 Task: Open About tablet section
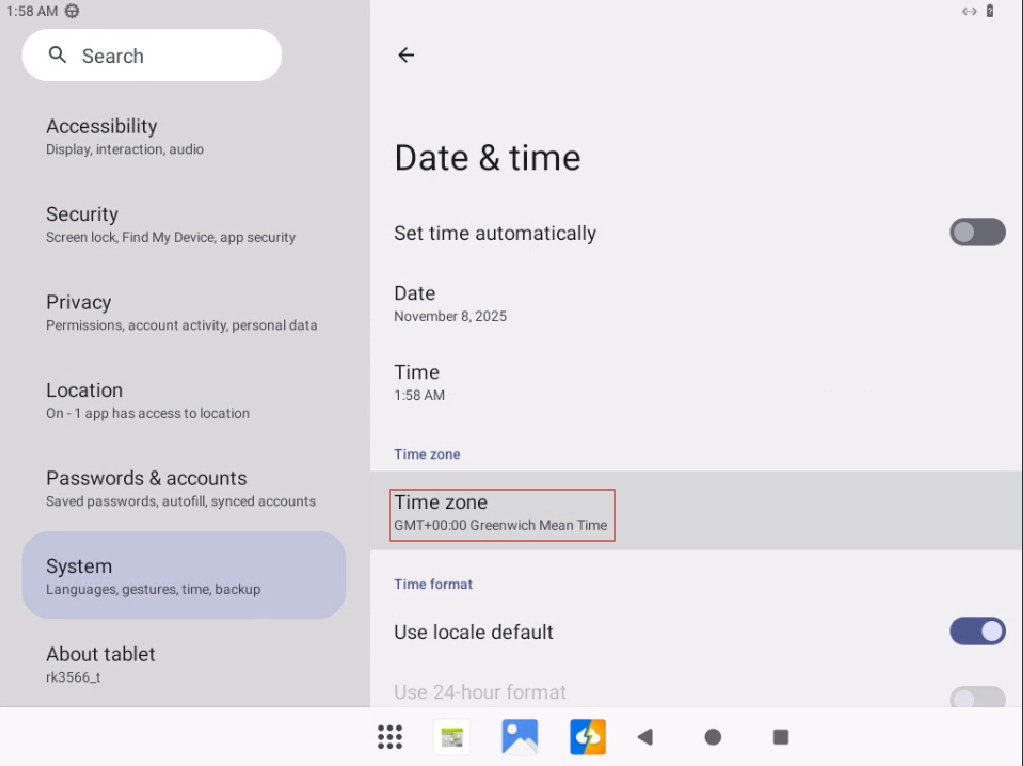(x=101, y=663)
